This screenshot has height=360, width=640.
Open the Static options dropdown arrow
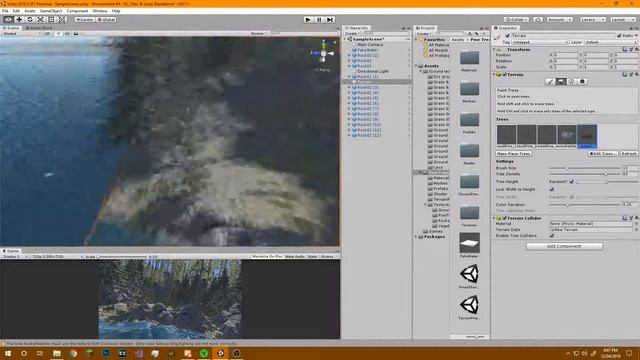(636, 36)
